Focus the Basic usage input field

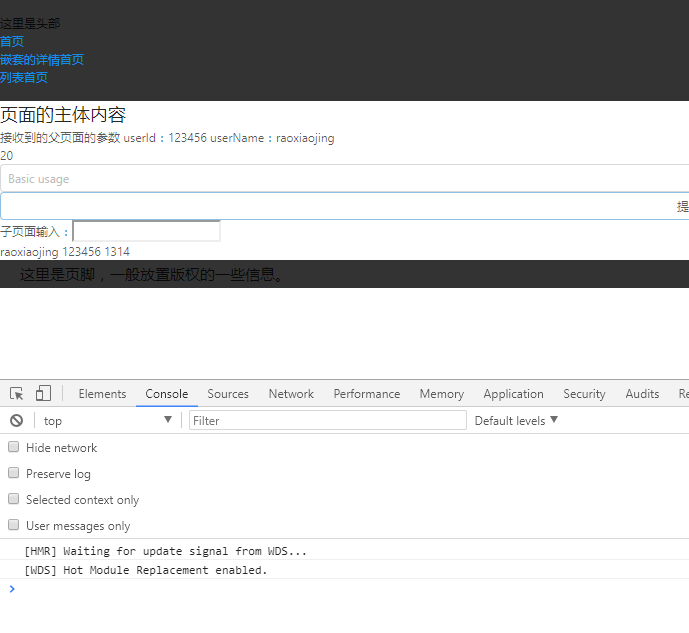[x=344, y=179]
